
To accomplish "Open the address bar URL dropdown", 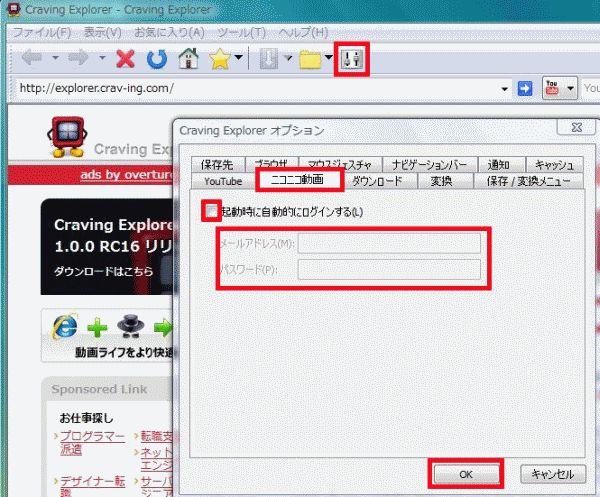I will point(505,89).
